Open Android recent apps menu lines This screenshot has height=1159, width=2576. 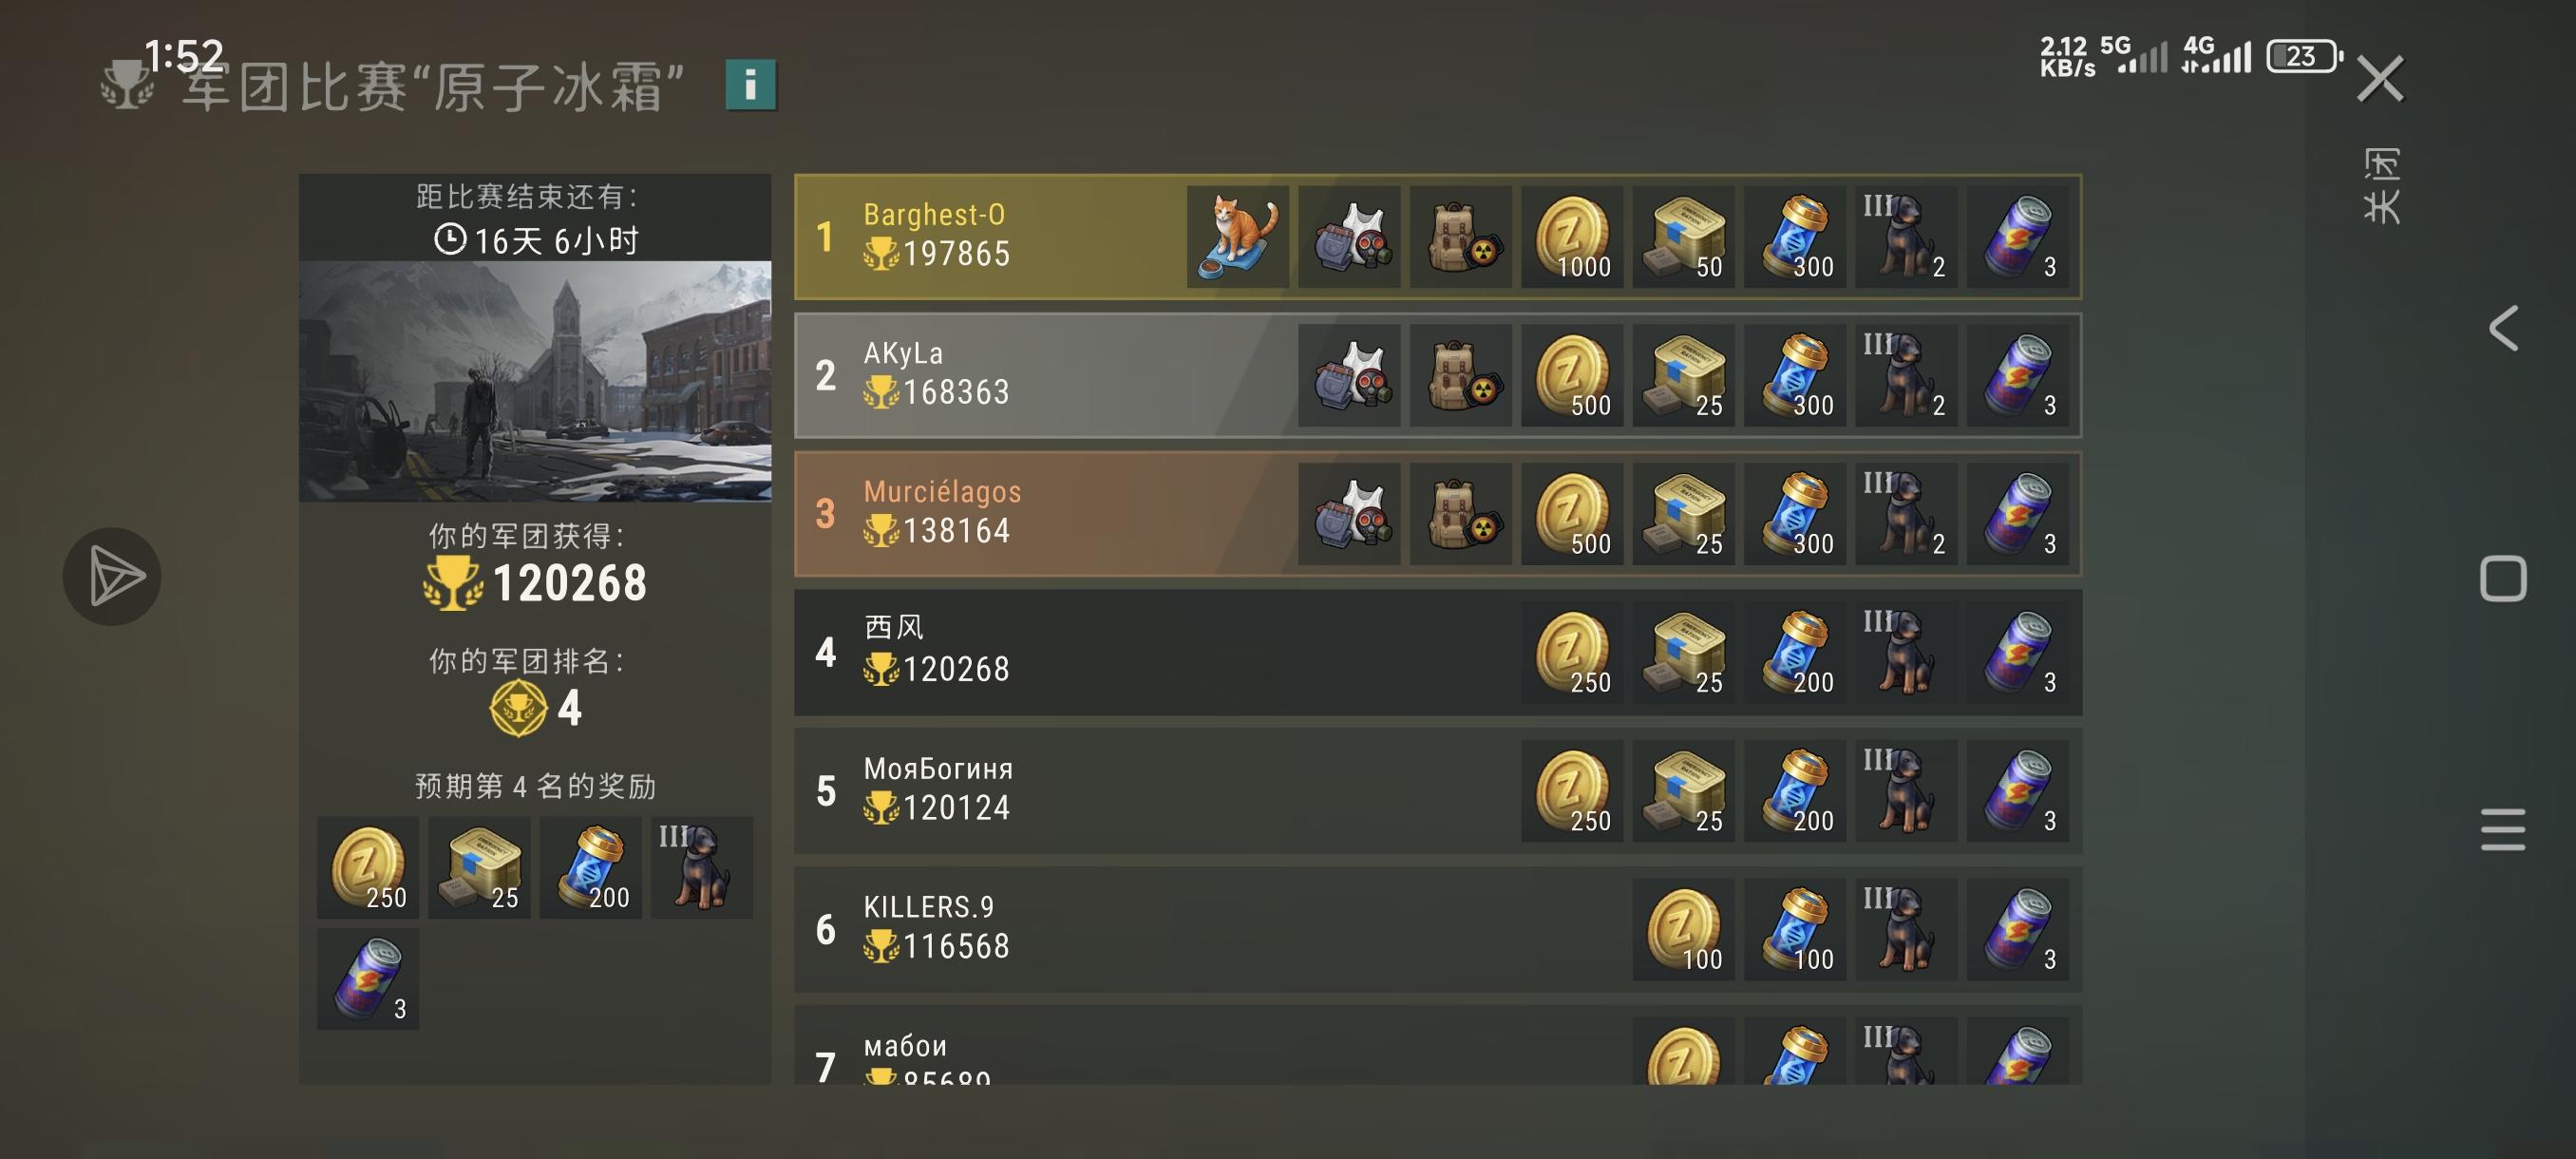2503,829
